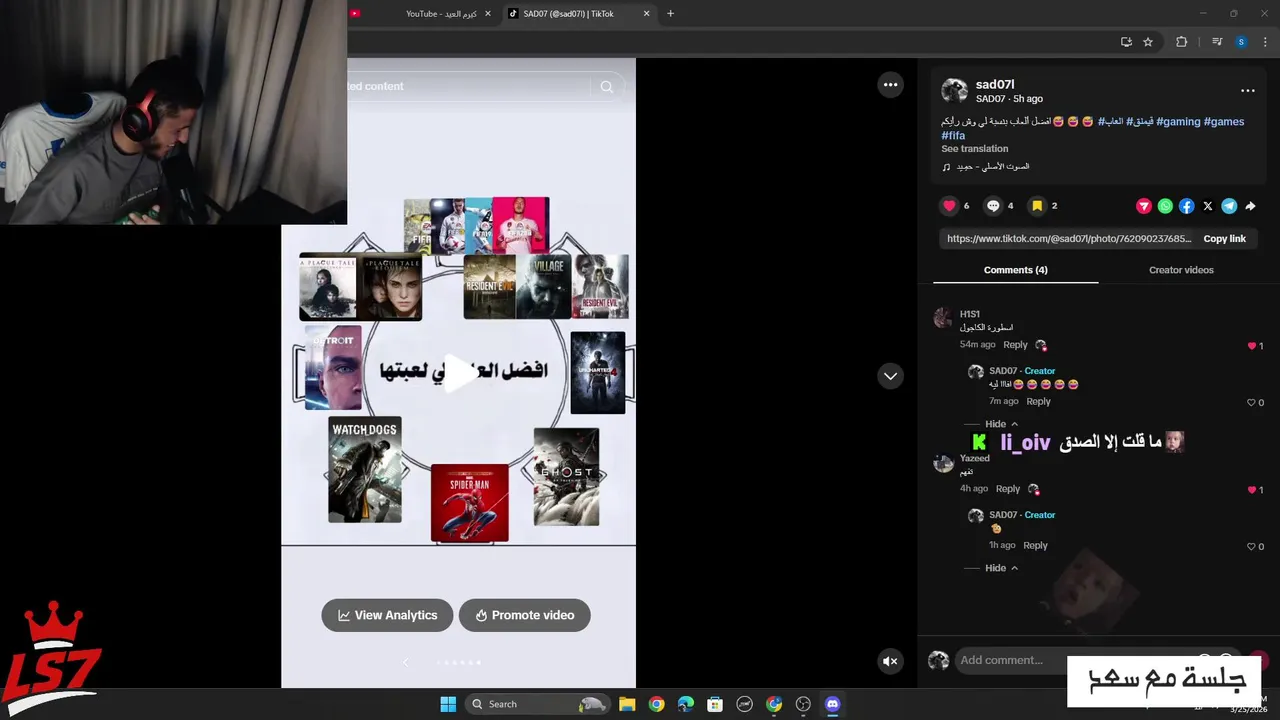Reply to SAD07's 7m ago comment
The width and height of the screenshot is (1280, 720).
[1038, 401]
